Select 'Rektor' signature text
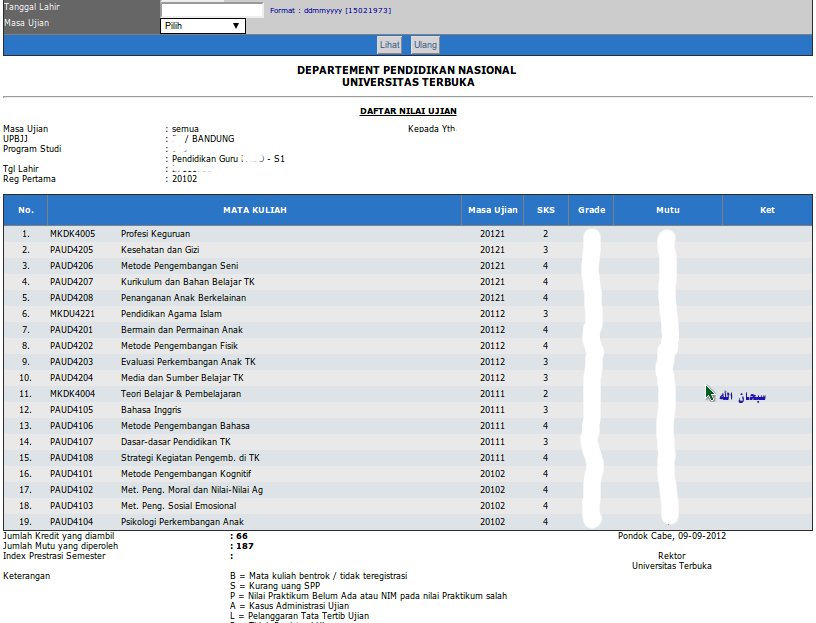This screenshot has width=816, height=623. pyautogui.click(x=671, y=556)
